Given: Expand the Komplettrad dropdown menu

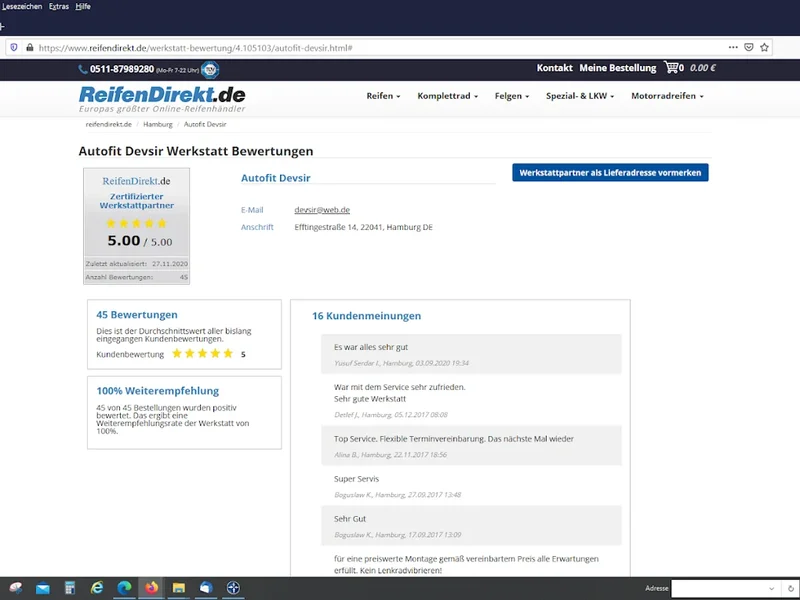Looking at the screenshot, I should pos(447,96).
